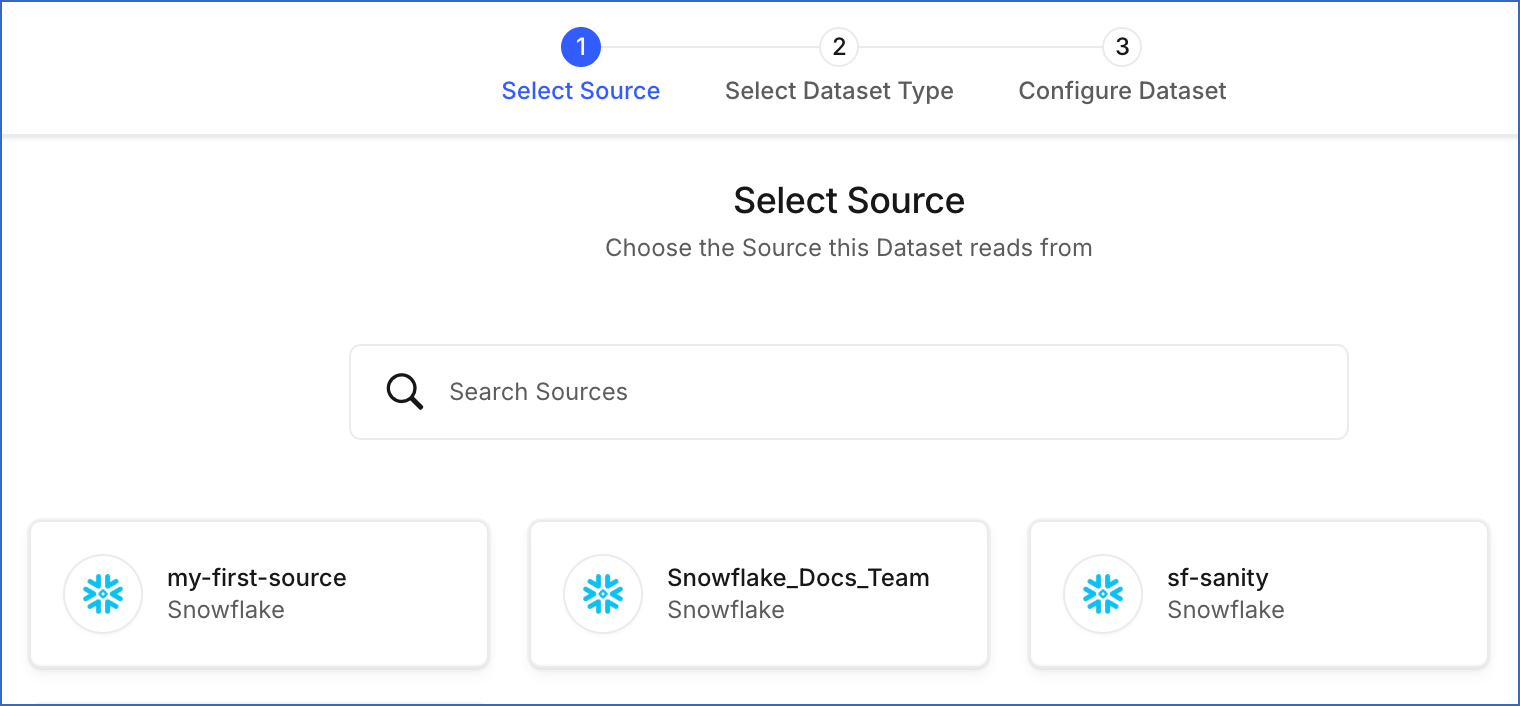The image size is (1520, 706).
Task: Click 'Choose the Source this Dataset reads from' text
Action: click(849, 248)
